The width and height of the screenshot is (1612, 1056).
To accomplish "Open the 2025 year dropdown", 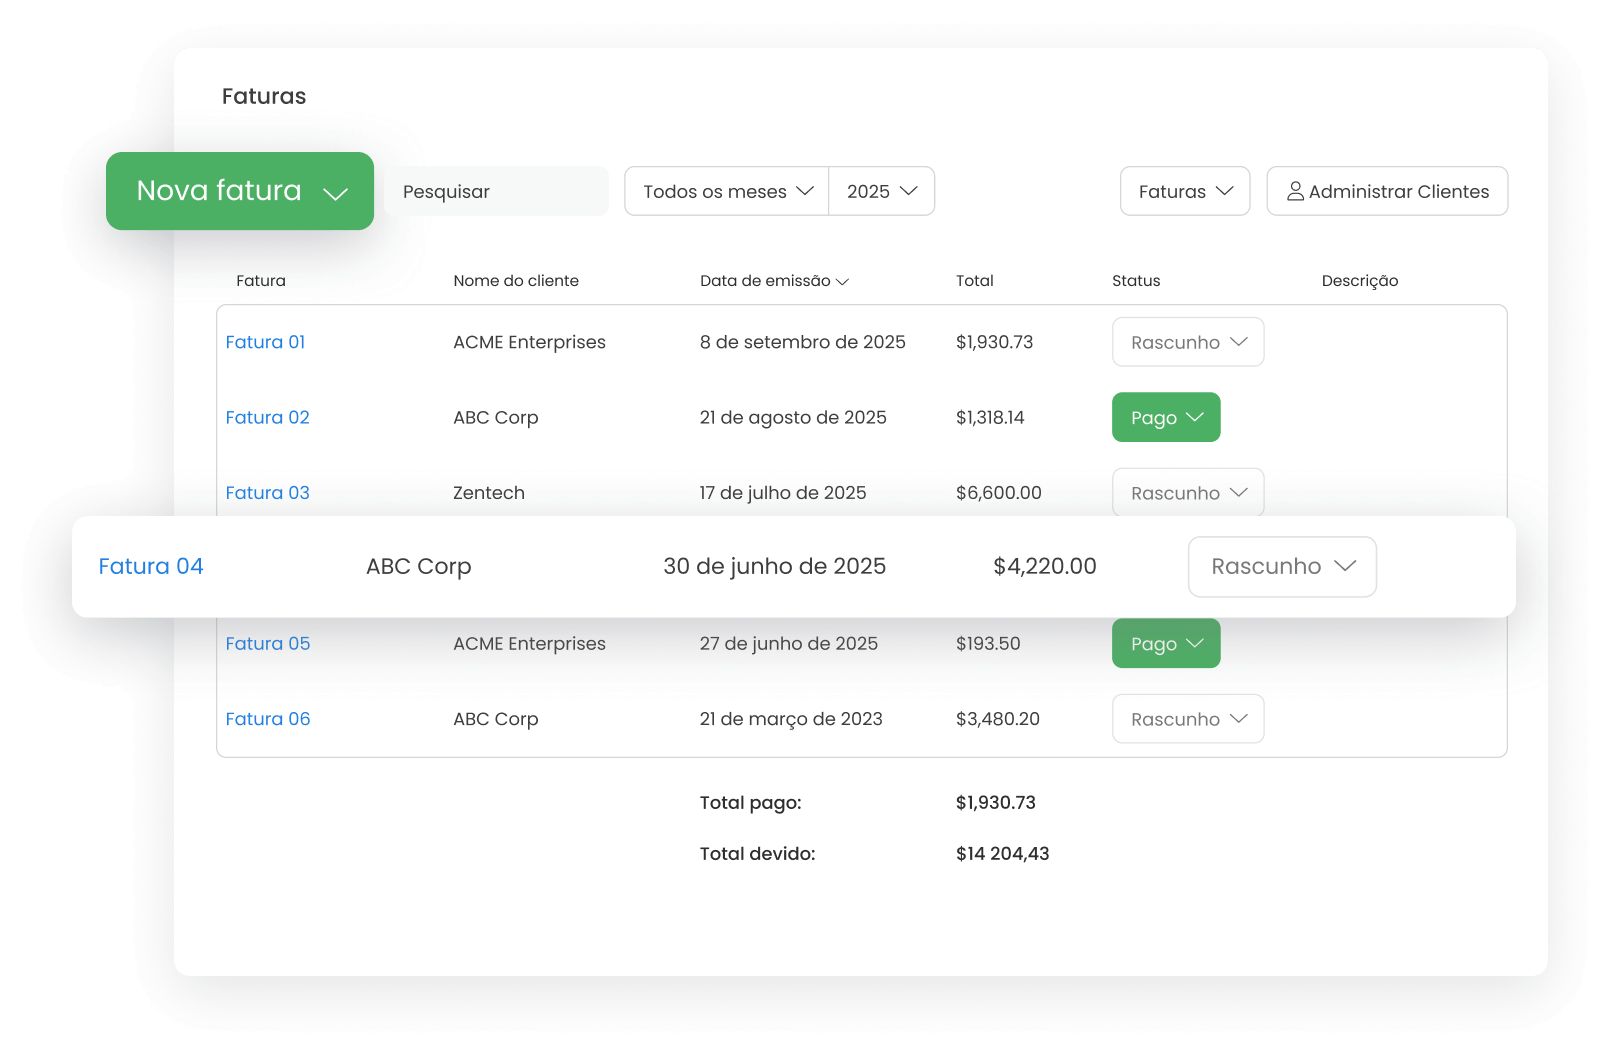I will tap(881, 191).
